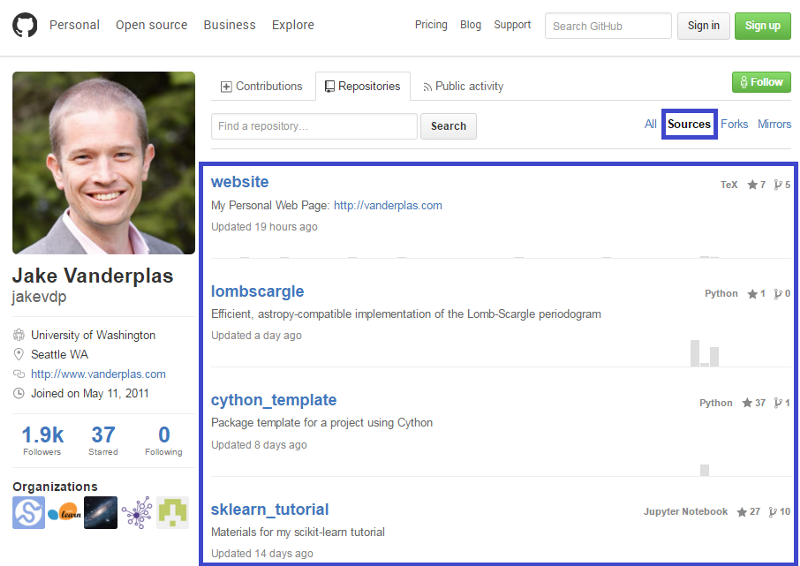
Task: View the 1.9k Followers list
Action: pyautogui.click(x=42, y=440)
